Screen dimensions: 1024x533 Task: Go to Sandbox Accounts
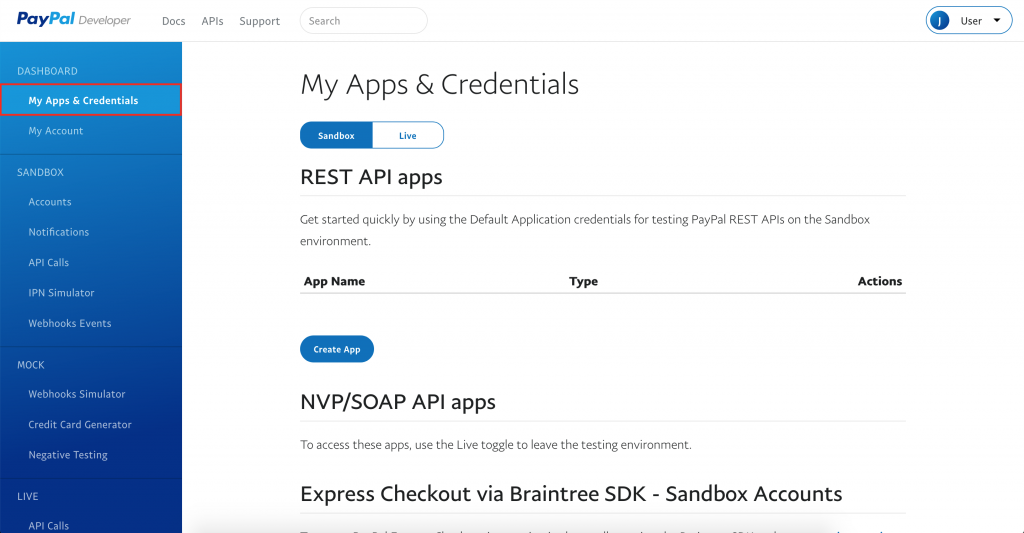tap(50, 202)
